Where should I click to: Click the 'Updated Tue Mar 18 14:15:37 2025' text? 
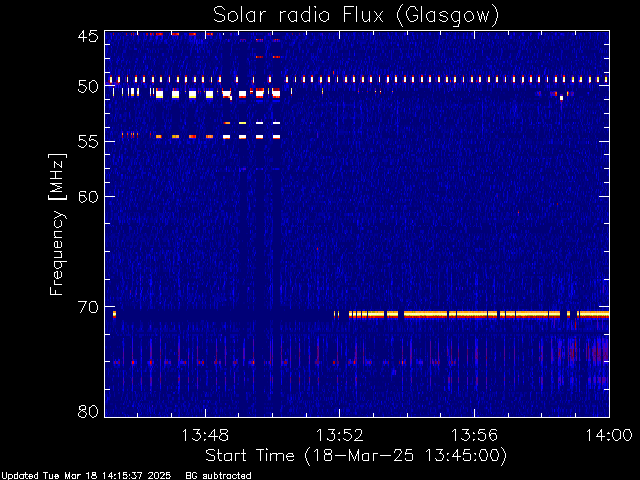pyautogui.click(x=86, y=476)
